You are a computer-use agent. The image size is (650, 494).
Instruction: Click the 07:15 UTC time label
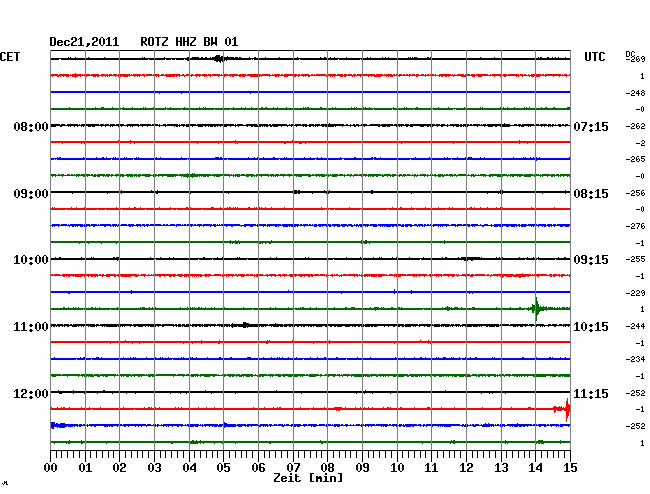pyautogui.click(x=591, y=126)
